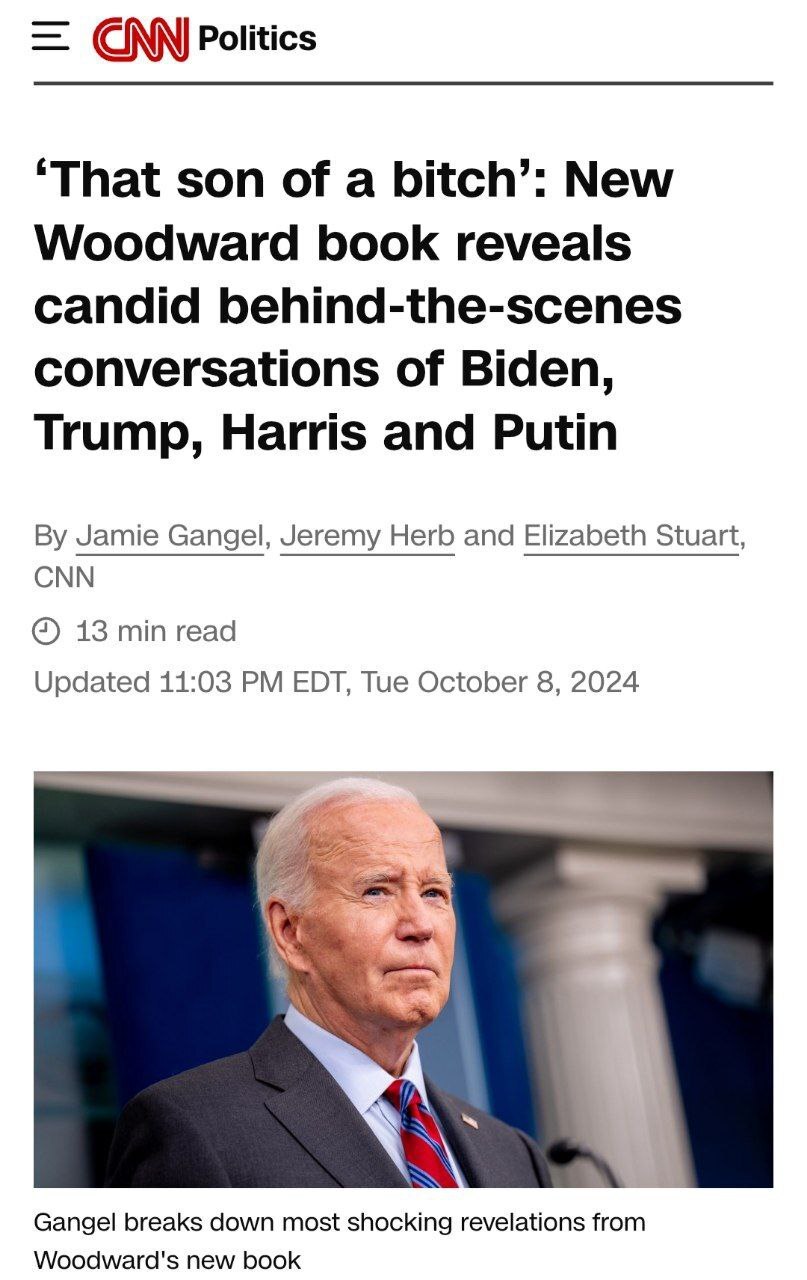Image resolution: width=807 pixels, height=1280 pixels.
Task: Click the word "By" in the byline
Action: click(x=50, y=536)
